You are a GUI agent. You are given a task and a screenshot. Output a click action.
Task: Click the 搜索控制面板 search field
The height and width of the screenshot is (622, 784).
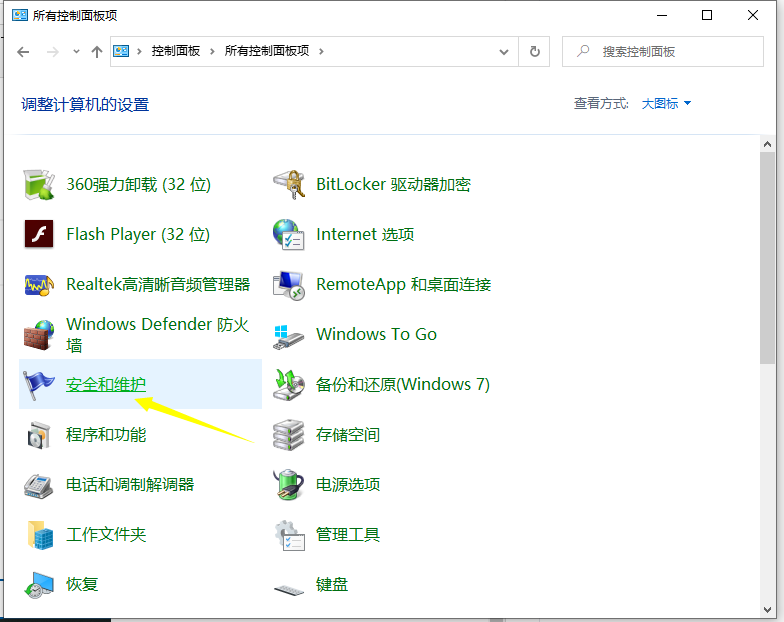(x=662, y=51)
